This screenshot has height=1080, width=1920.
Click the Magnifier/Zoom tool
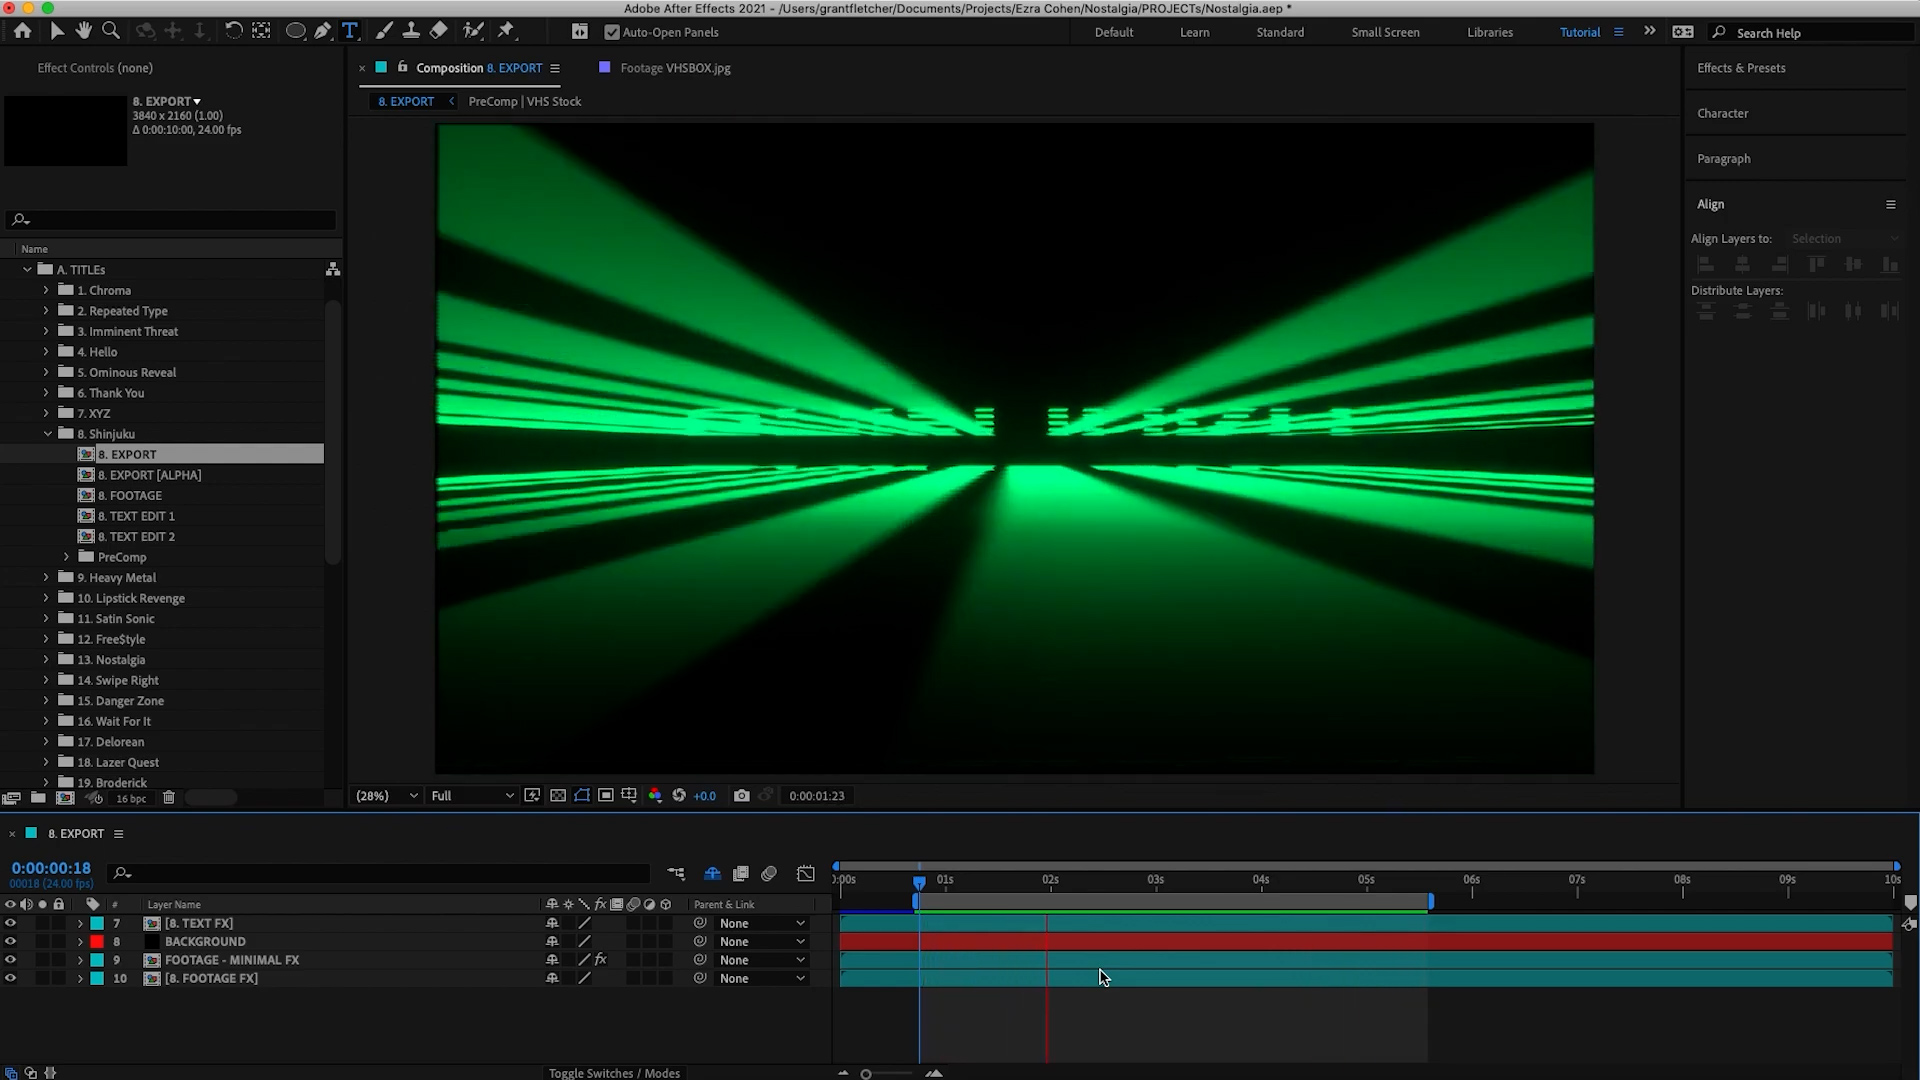[112, 30]
